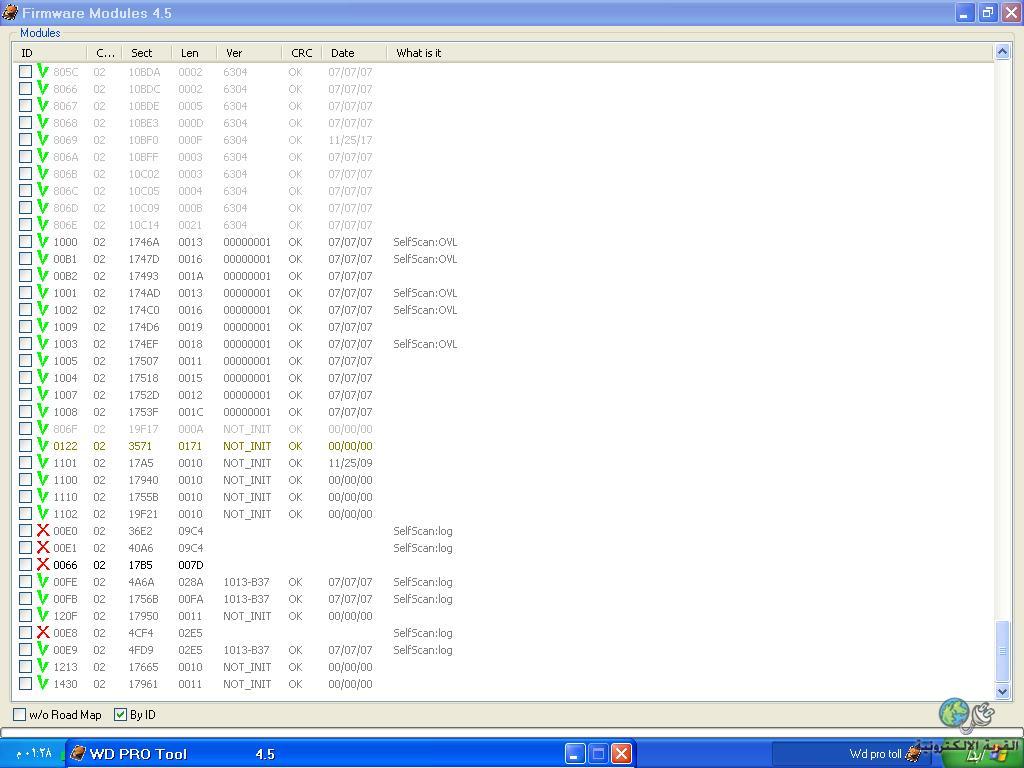Click the red X icon for module 00E1
The height and width of the screenshot is (768, 1024).
pos(43,547)
